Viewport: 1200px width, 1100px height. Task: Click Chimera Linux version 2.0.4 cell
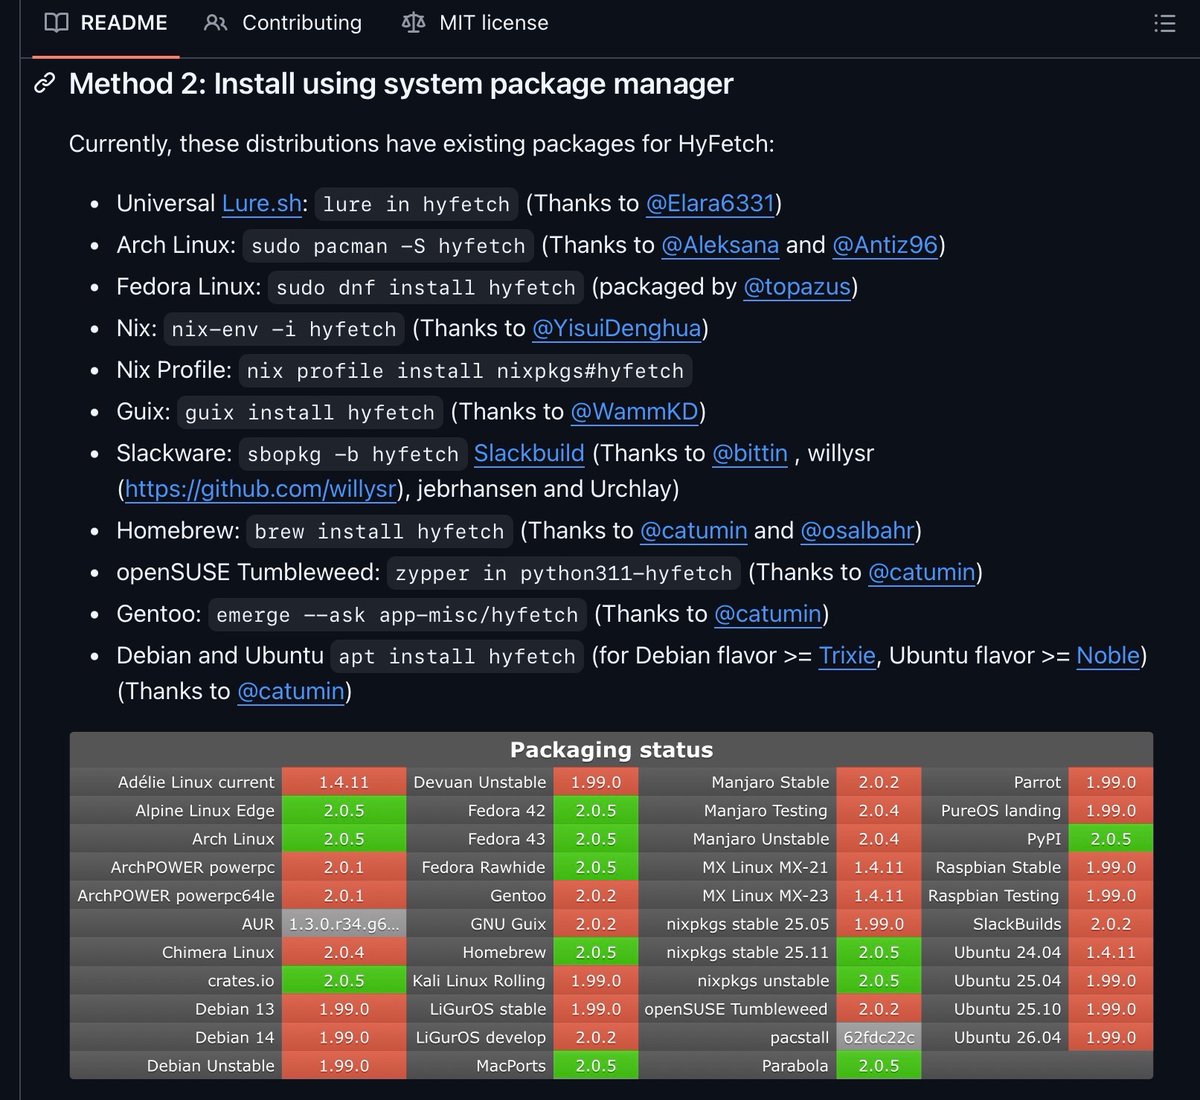pyautogui.click(x=344, y=952)
